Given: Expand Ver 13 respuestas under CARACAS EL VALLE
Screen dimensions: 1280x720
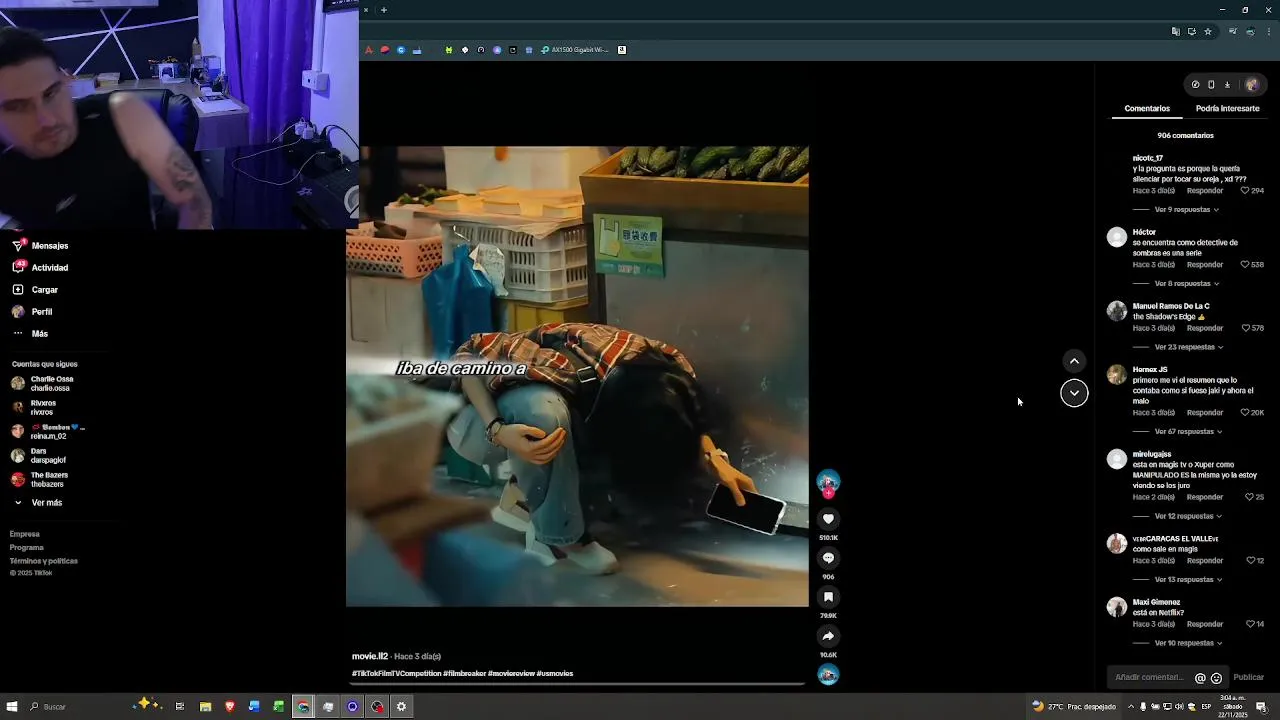Looking at the screenshot, I should click(x=1188, y=580).
